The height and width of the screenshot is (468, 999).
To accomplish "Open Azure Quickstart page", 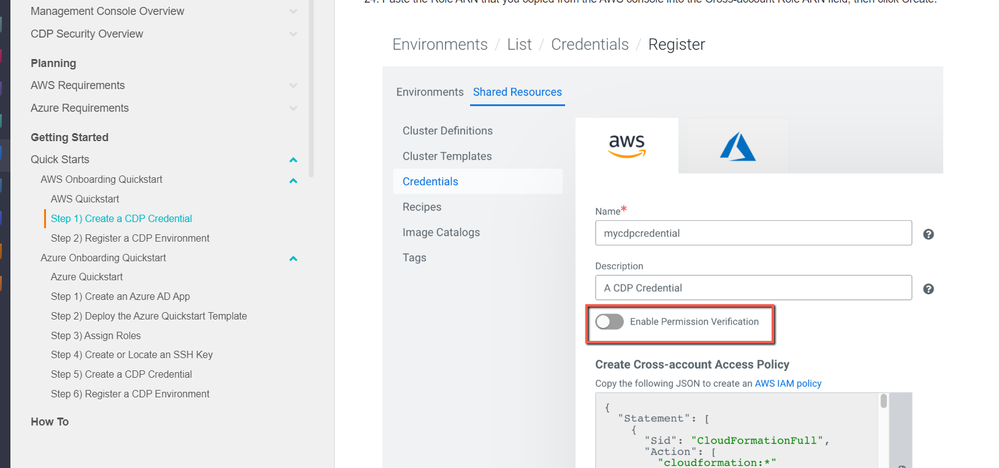I will [87, 277].
